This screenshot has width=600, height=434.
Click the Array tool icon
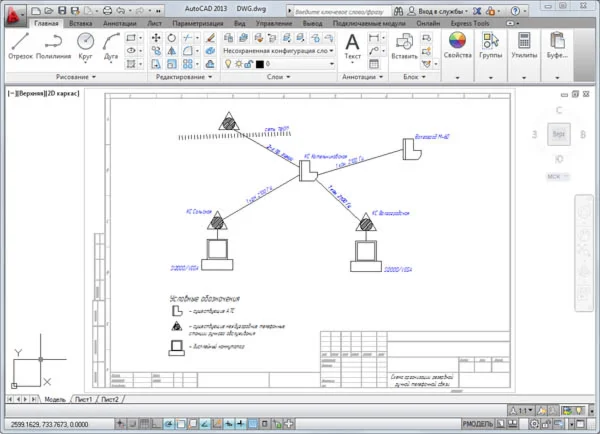[188, 64]
